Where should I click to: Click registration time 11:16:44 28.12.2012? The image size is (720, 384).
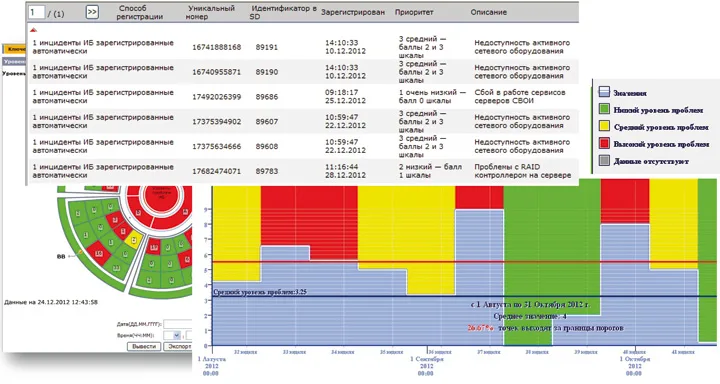click(x=345, y=171)
